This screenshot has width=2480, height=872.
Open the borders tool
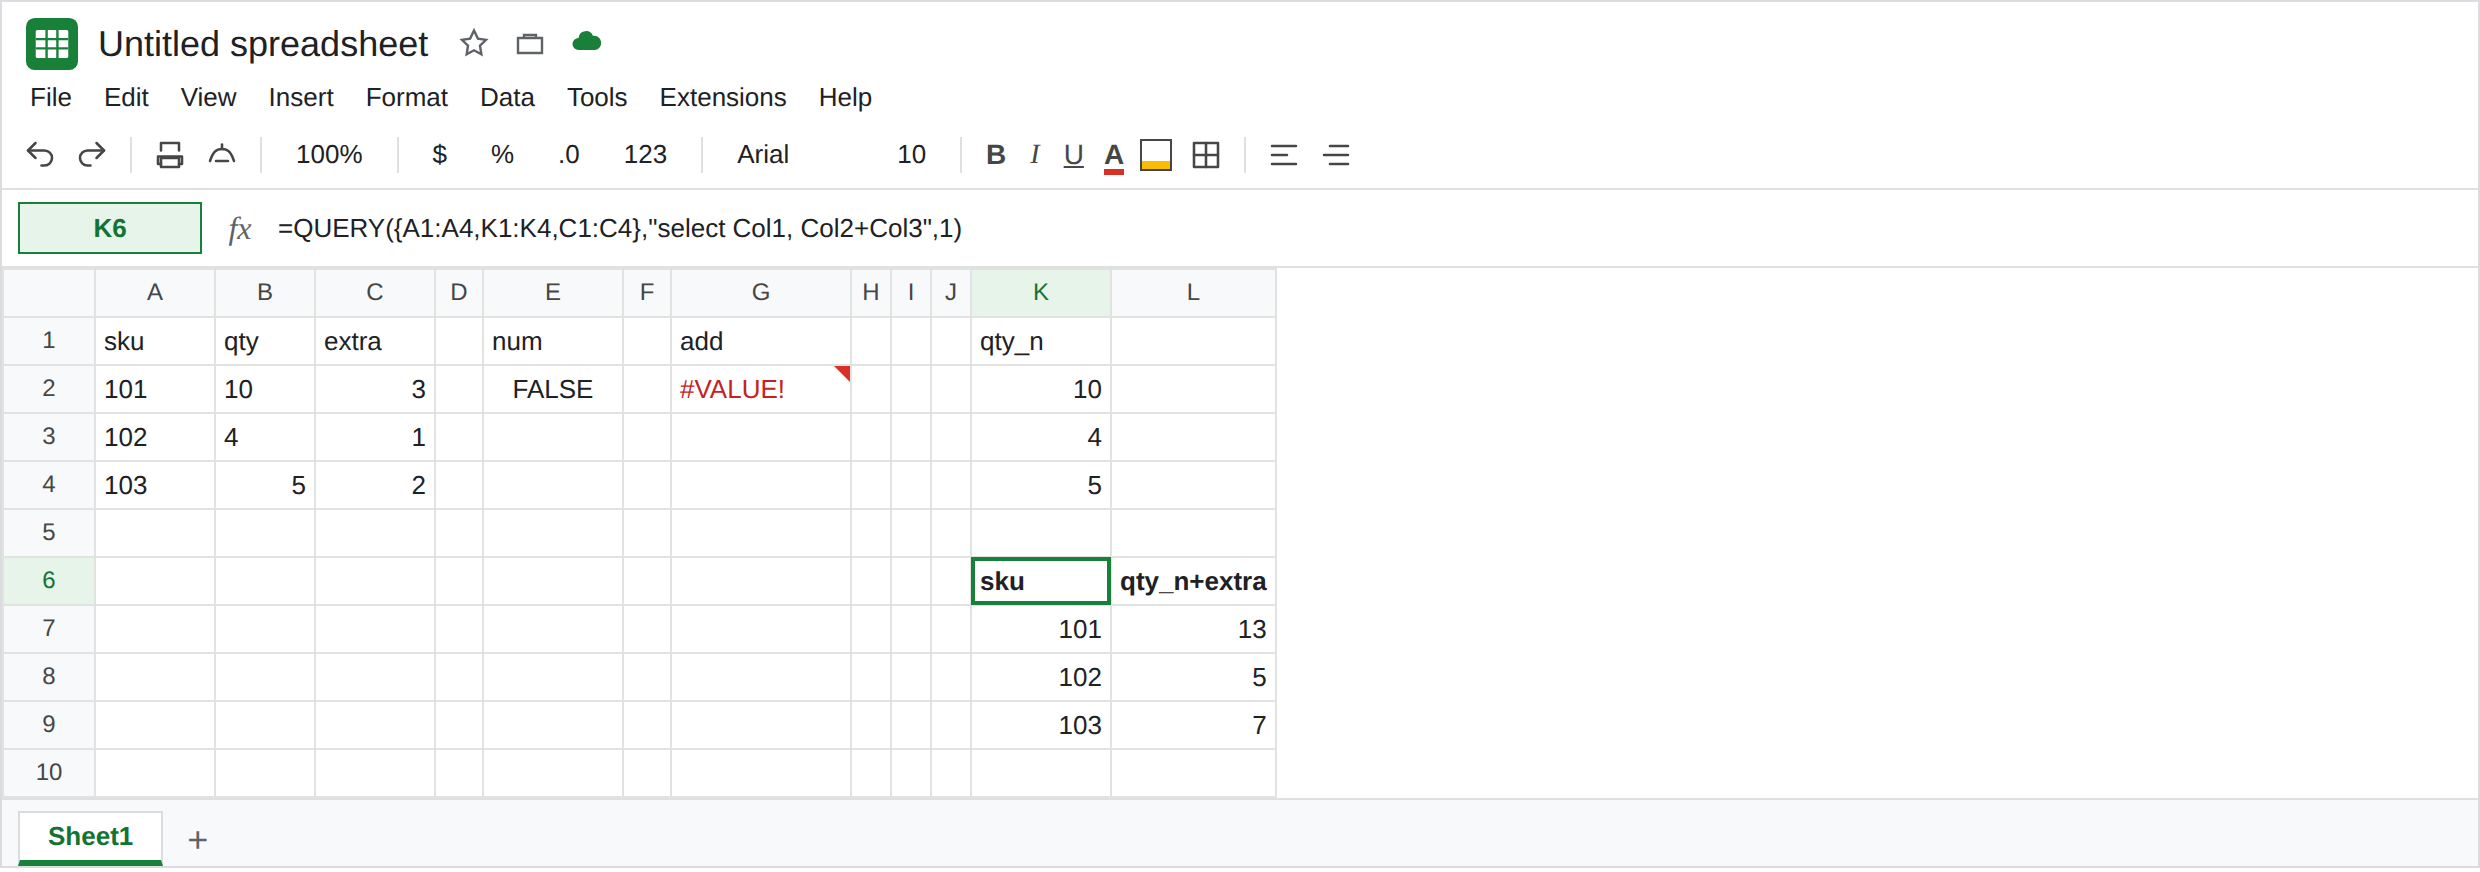(x=1206, y=155)
